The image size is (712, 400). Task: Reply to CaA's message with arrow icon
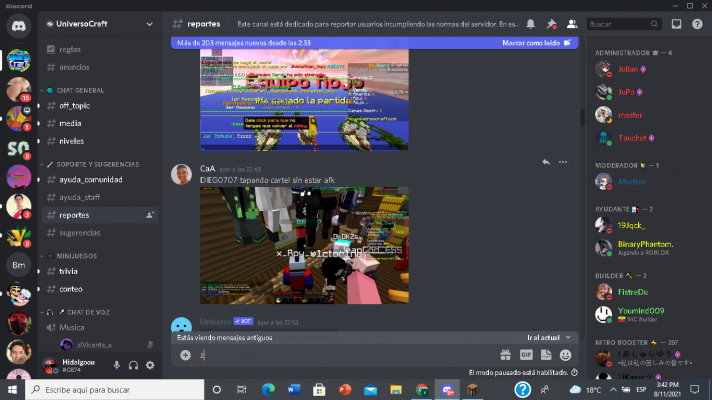click(546, 162)
